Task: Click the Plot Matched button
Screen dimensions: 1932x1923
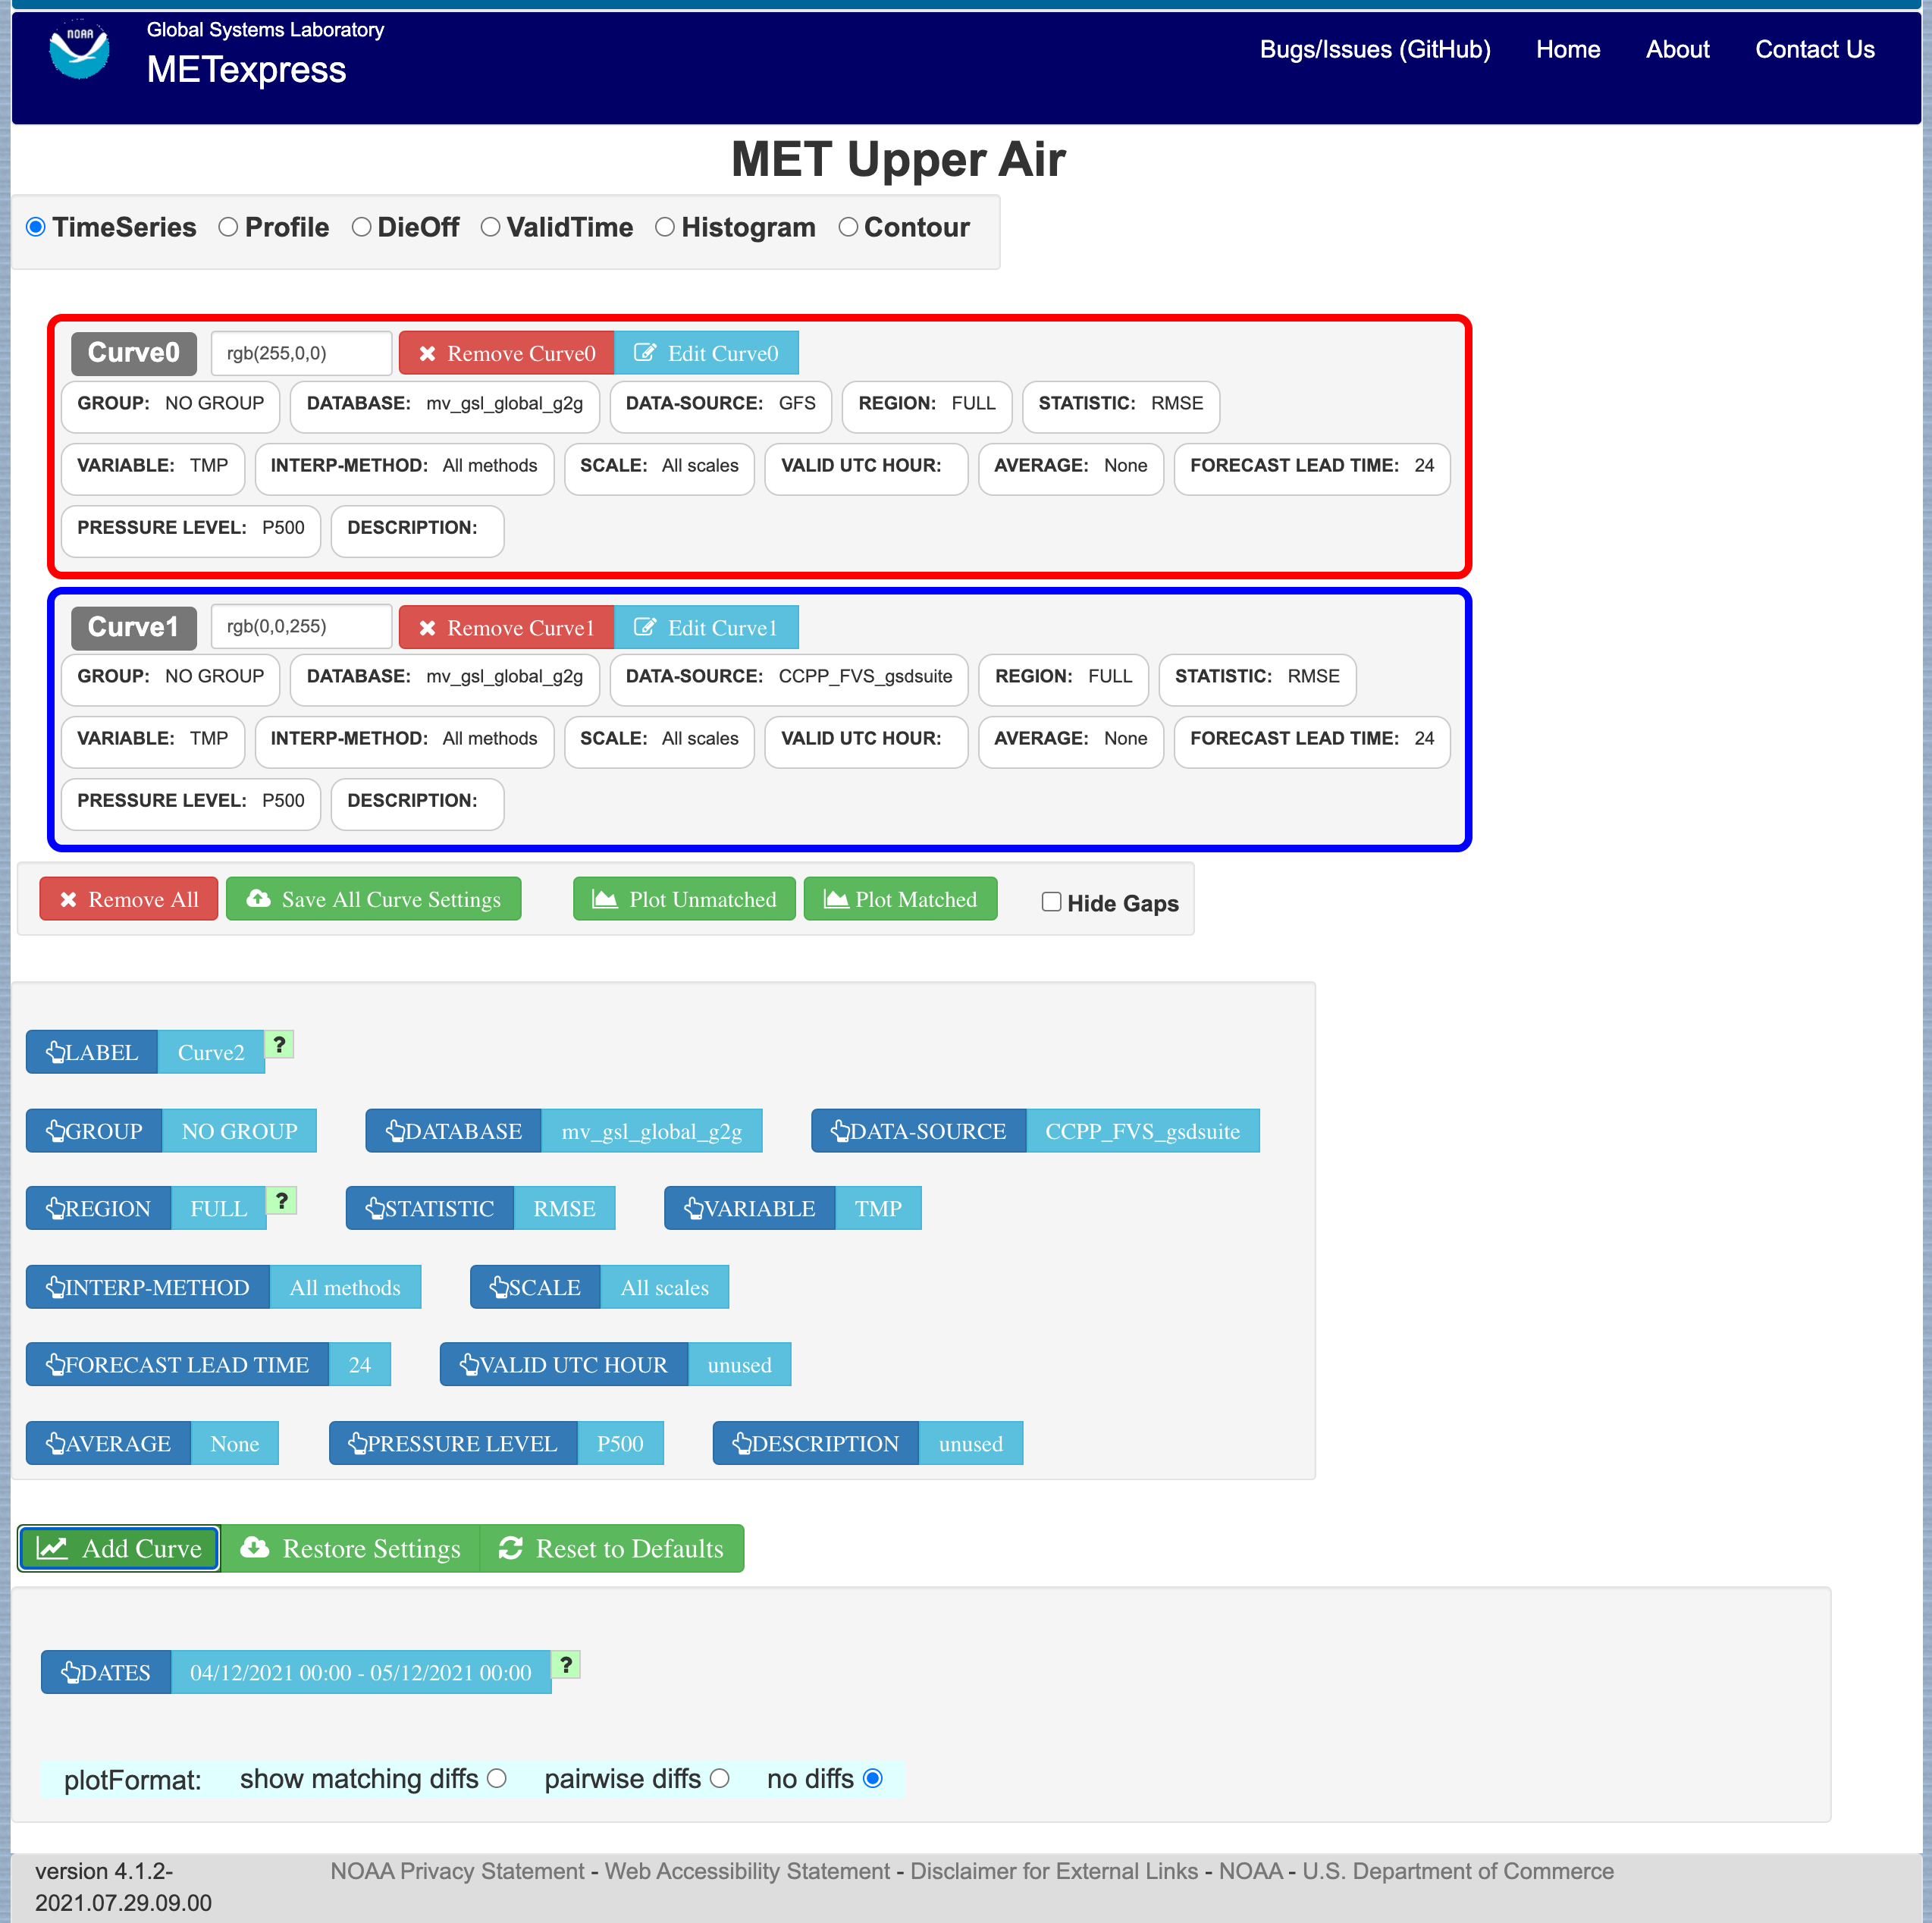Action: point(900,899)
